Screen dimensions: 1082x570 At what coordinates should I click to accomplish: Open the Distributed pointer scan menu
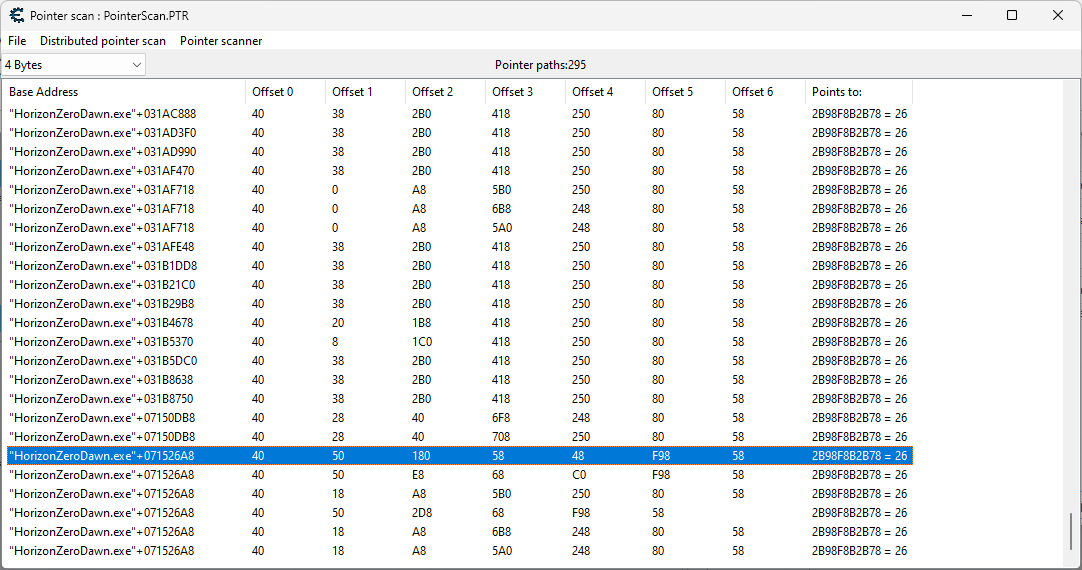click(103, 41)
